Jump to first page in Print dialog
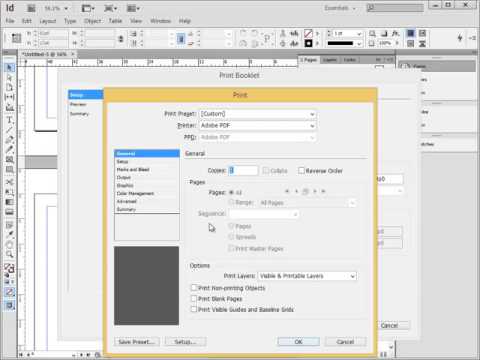Image resolution: width=480 pixels, height=360 pixels. 287,191
